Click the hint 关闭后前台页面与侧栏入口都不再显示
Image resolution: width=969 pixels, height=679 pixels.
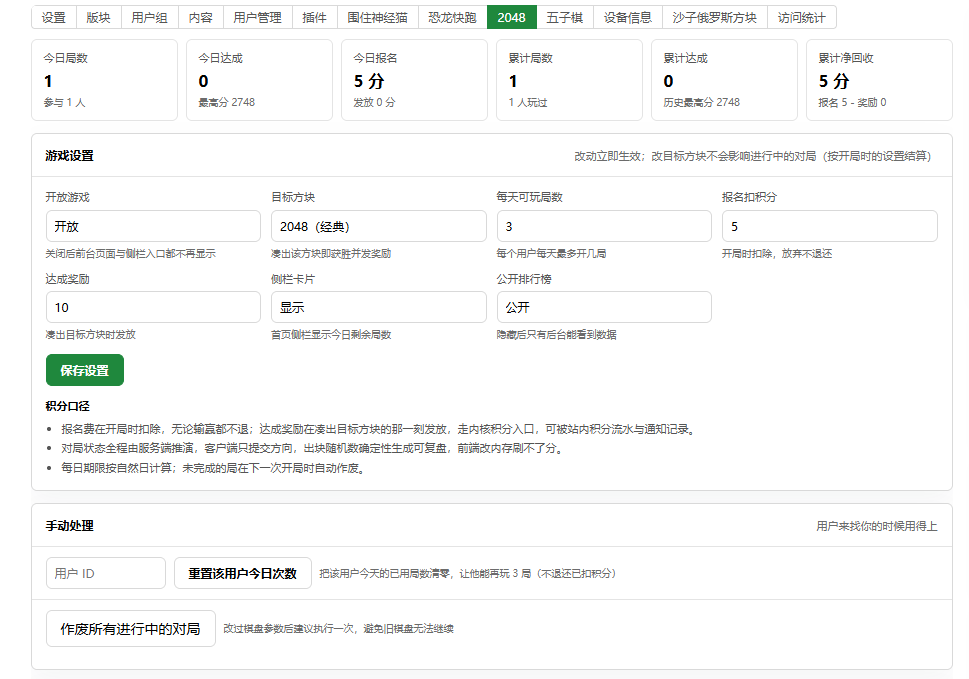pos(130,253)
